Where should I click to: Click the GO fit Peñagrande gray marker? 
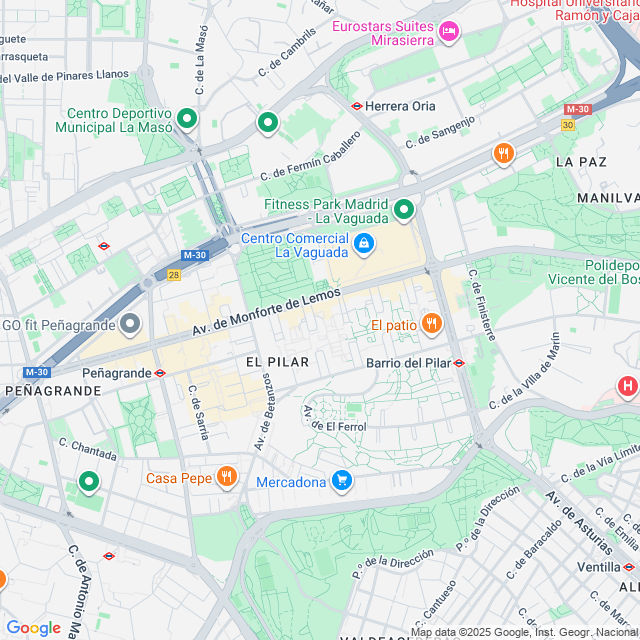tap(130, 324)
